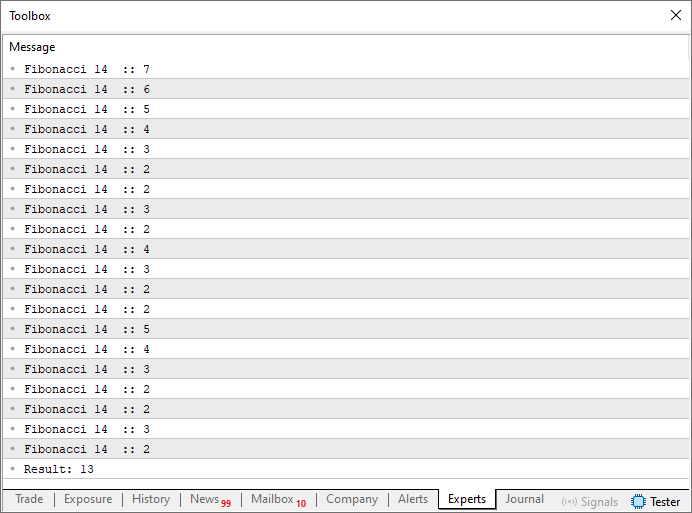
Task: Open the News tab
Action: tap(211, 499)
